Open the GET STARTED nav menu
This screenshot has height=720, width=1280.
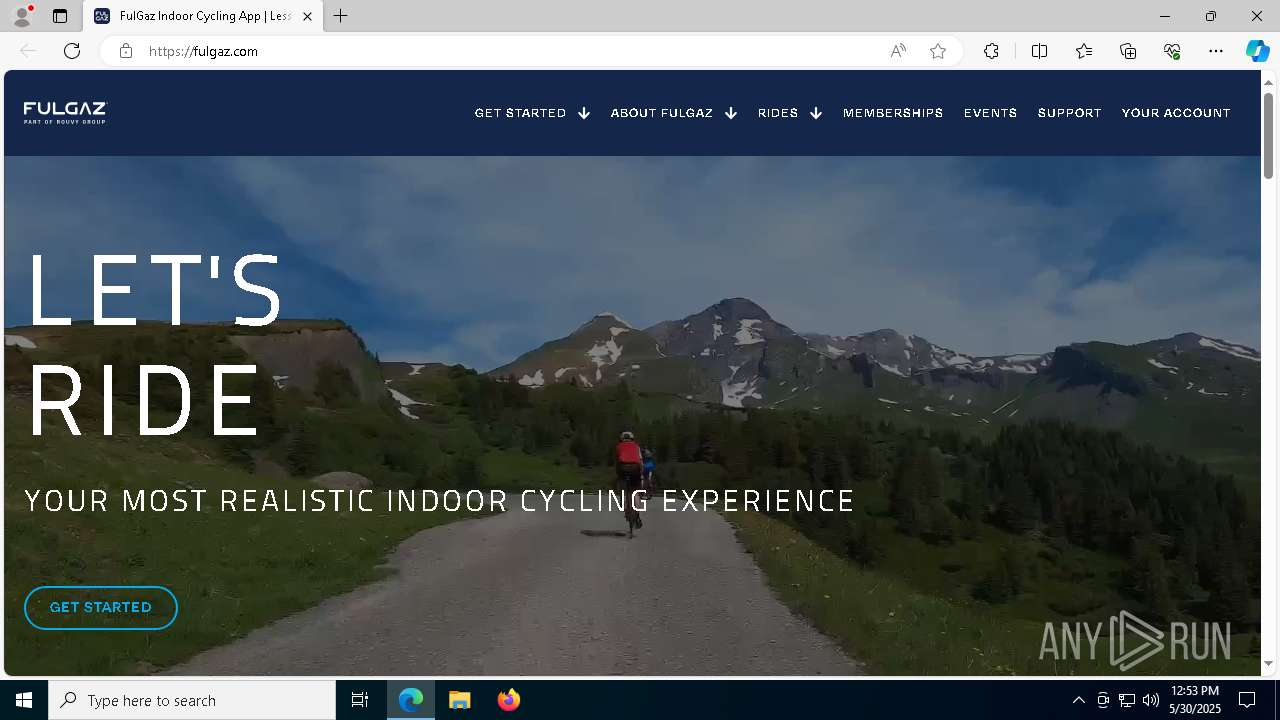point(520,113)
